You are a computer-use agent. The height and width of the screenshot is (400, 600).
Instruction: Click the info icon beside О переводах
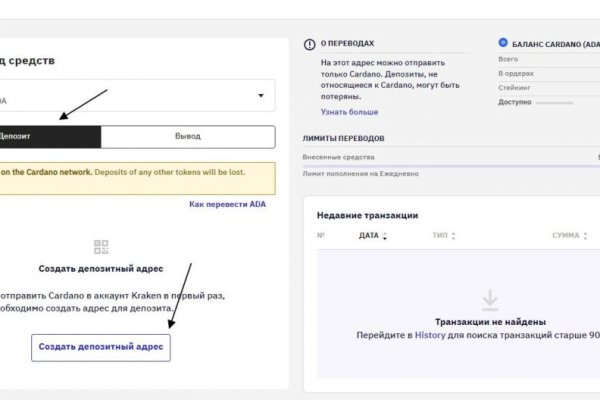pos(309,45)
